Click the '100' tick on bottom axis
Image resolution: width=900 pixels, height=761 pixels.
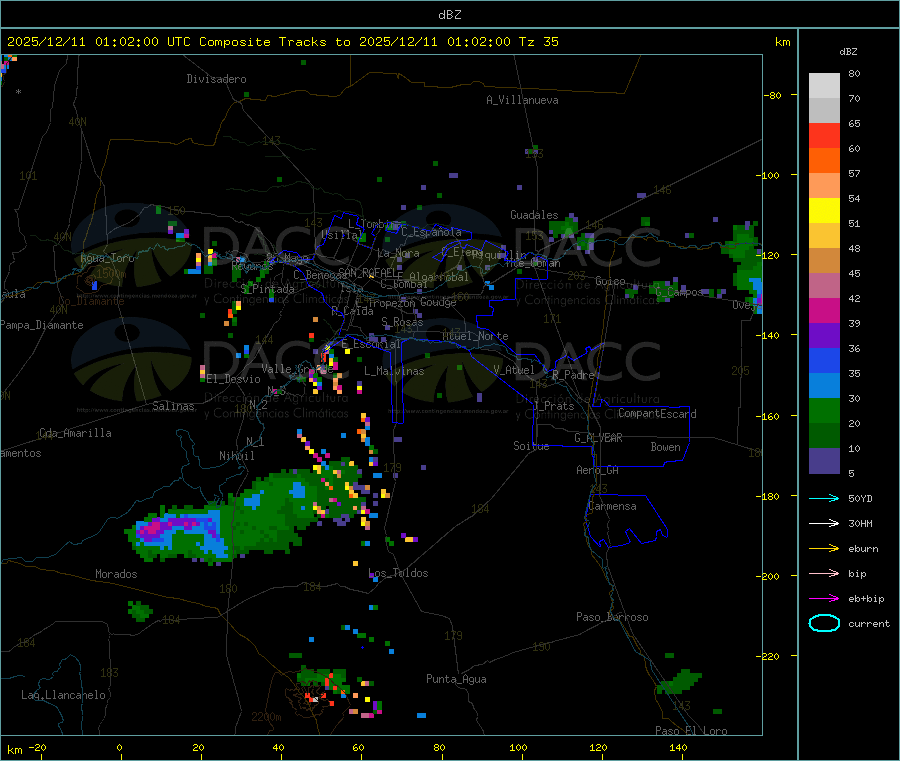[518, 747]
